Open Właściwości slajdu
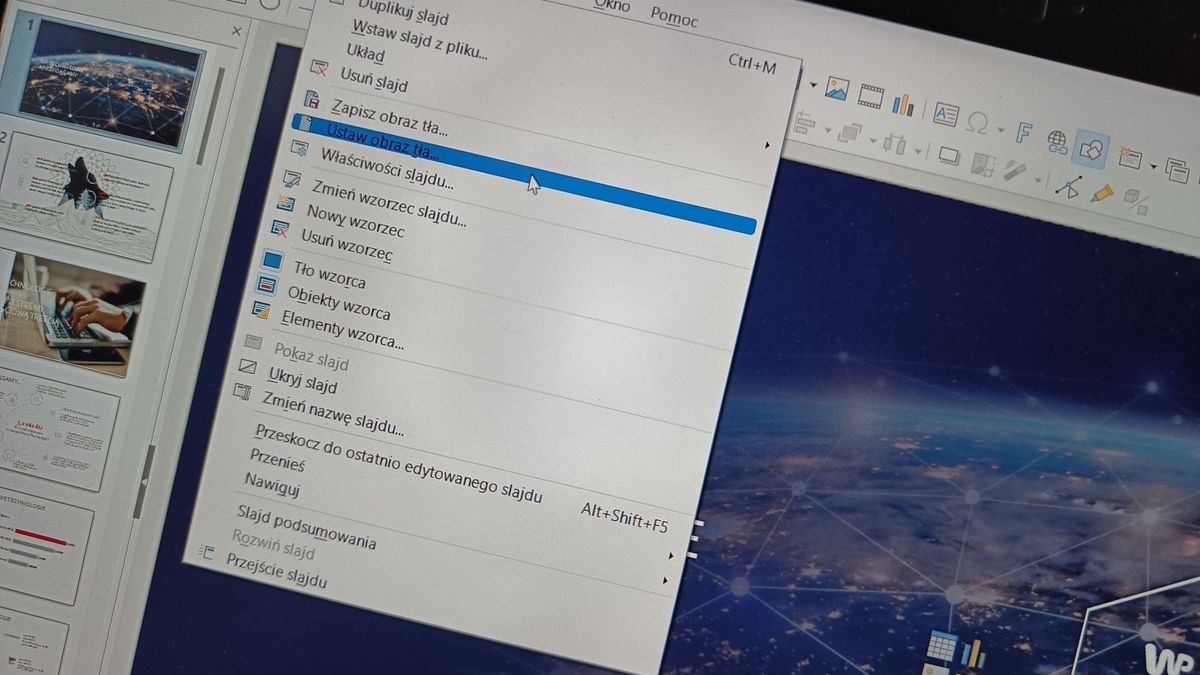 click(387, 169)
